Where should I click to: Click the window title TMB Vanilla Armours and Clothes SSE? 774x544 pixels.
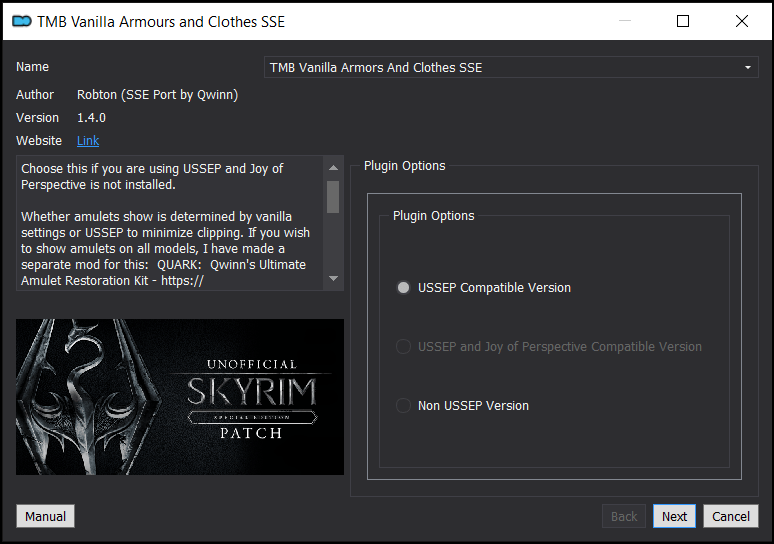(161, 22)
